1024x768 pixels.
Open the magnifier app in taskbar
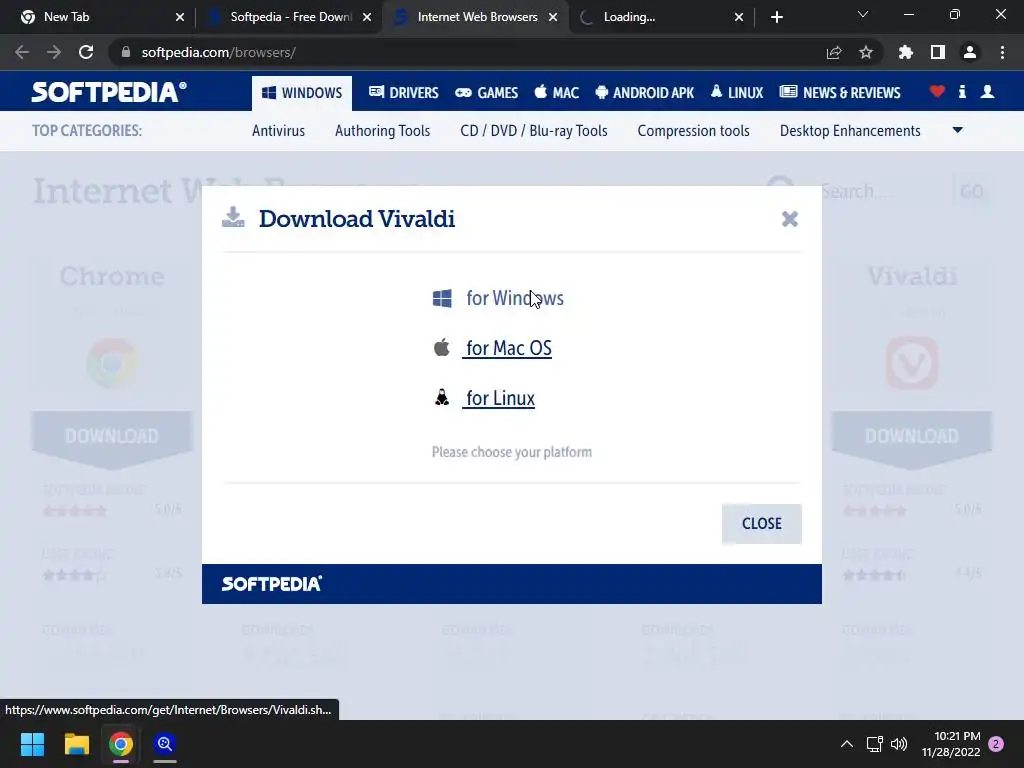(165, 744)
